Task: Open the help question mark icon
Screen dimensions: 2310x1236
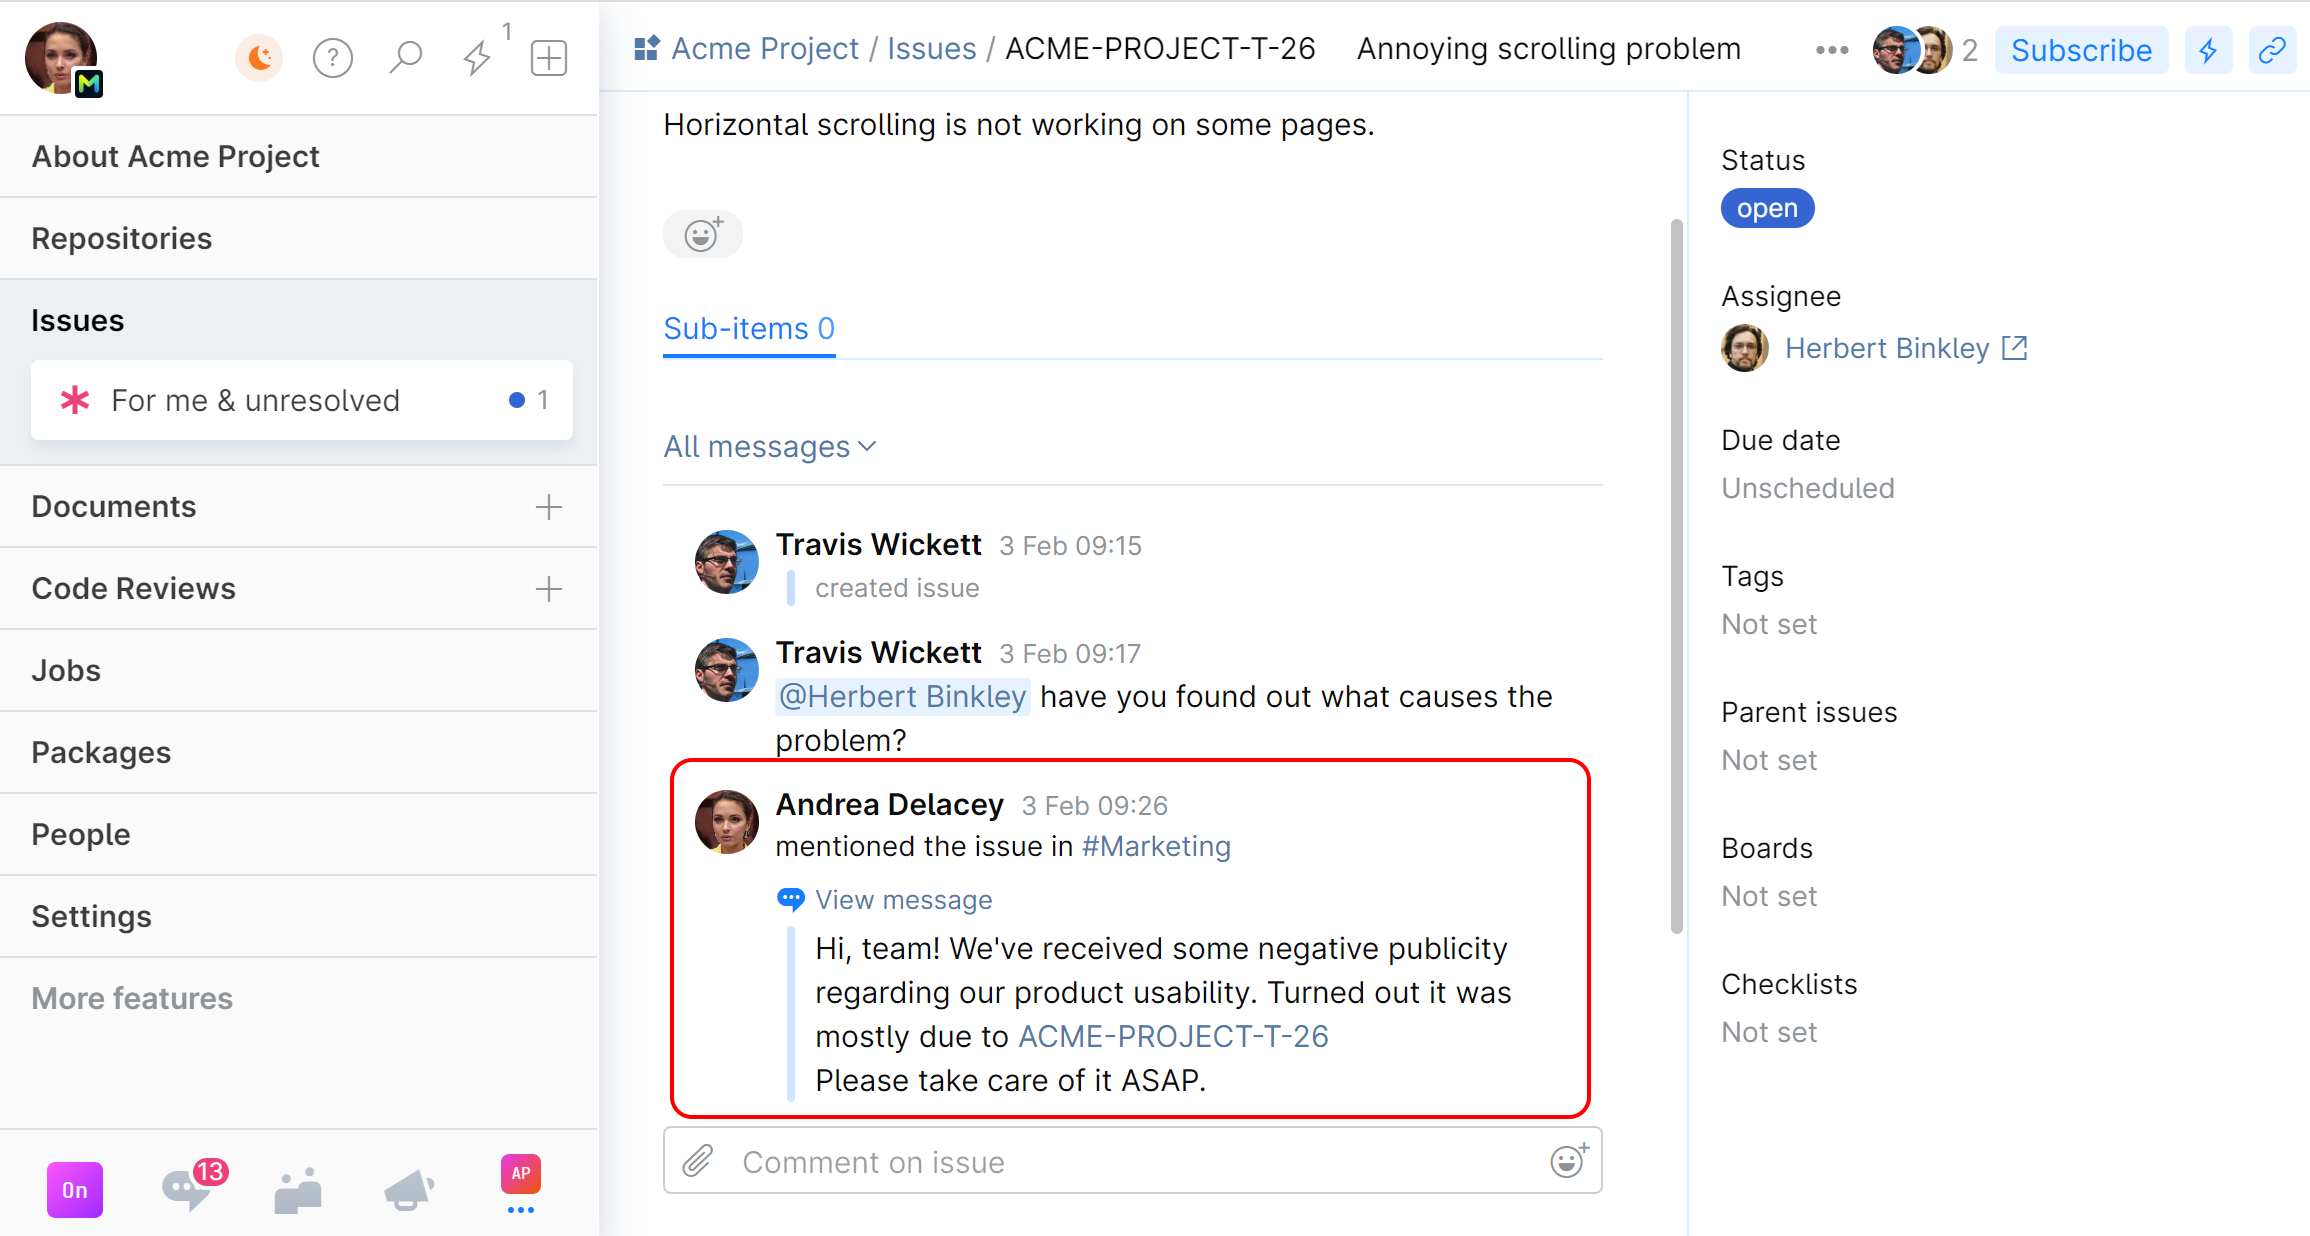Action: 333,57
